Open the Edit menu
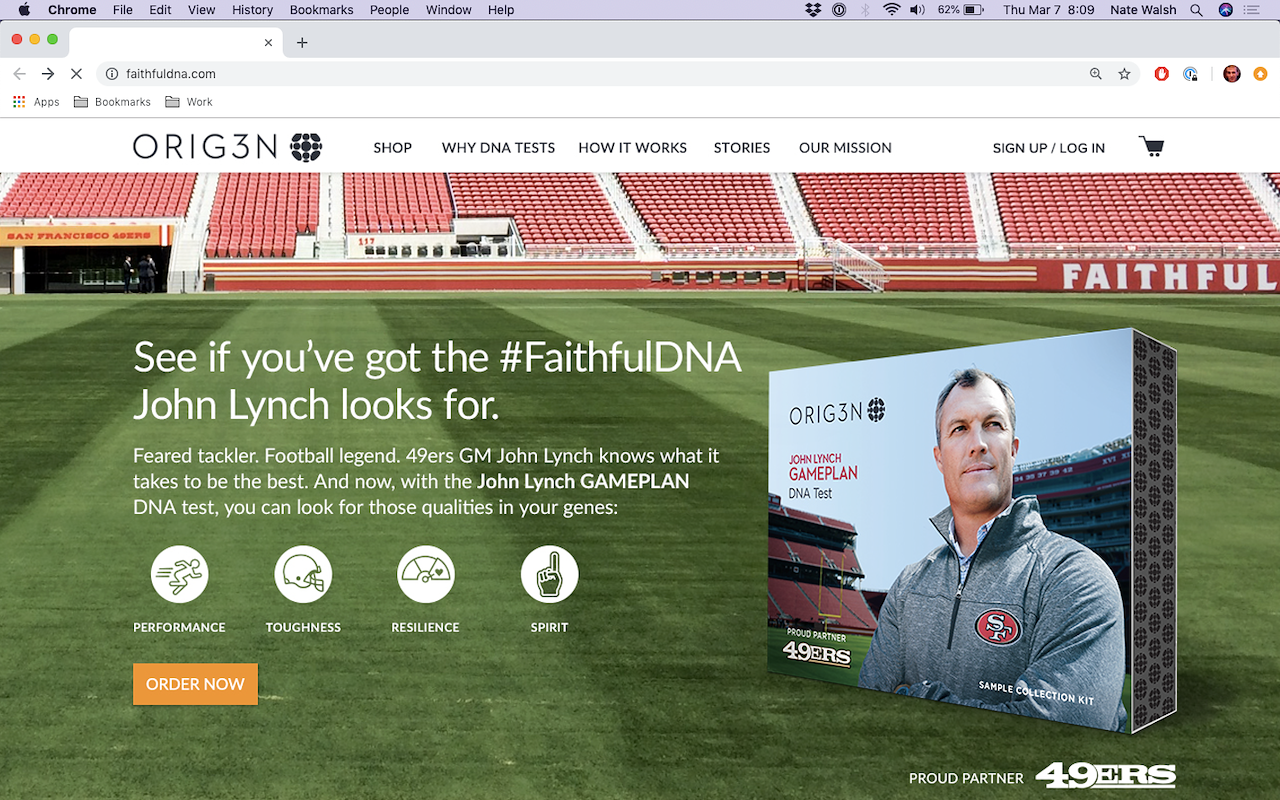This screenshot has width=1280, height=800. (160, 10)
